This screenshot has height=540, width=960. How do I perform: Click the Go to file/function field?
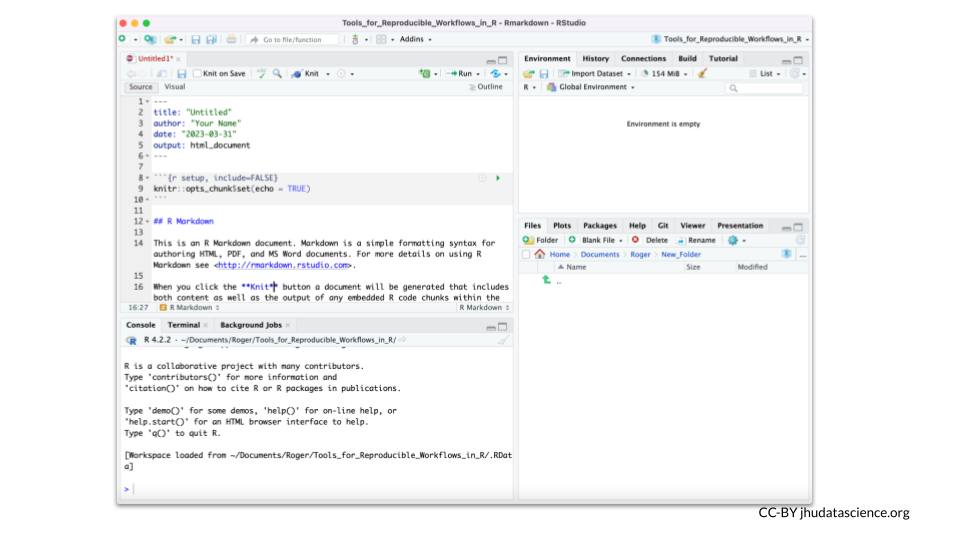(293, 40)
